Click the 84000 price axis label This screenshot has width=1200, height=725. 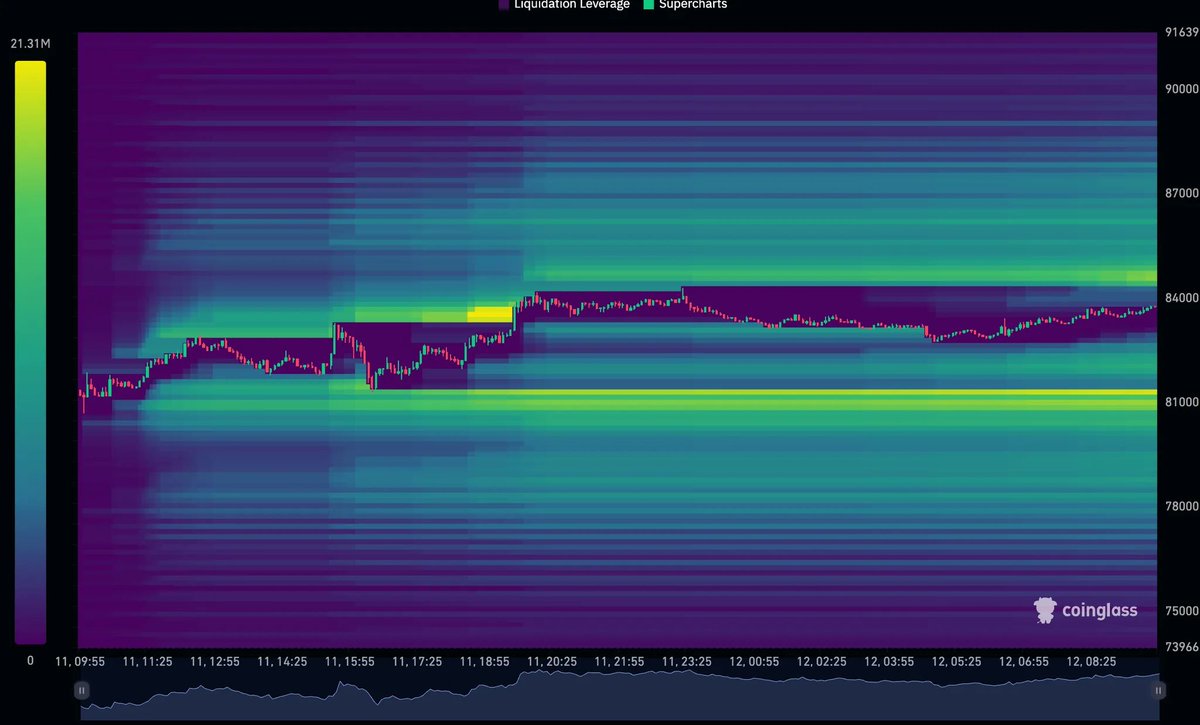(x=1182, y=297)
